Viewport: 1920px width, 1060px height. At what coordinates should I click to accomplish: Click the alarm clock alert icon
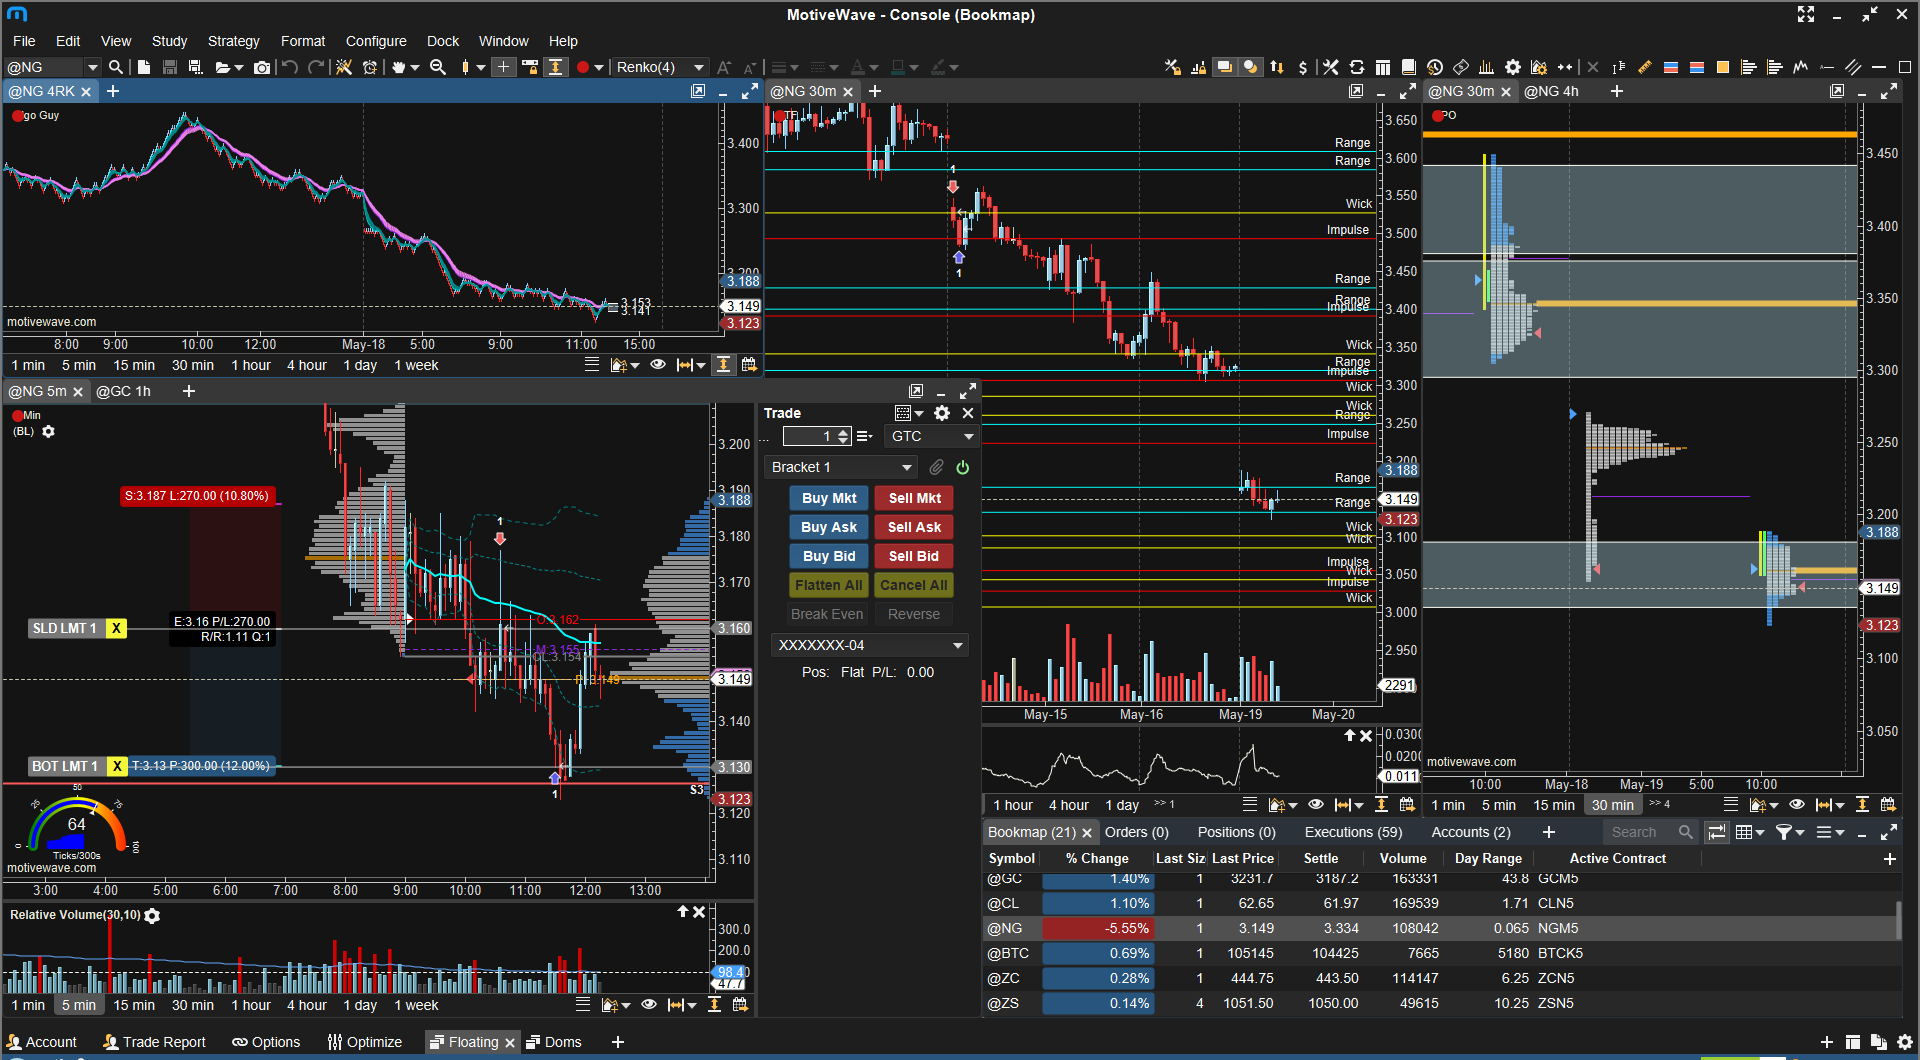pyautogui.click(x=370, y=67)
